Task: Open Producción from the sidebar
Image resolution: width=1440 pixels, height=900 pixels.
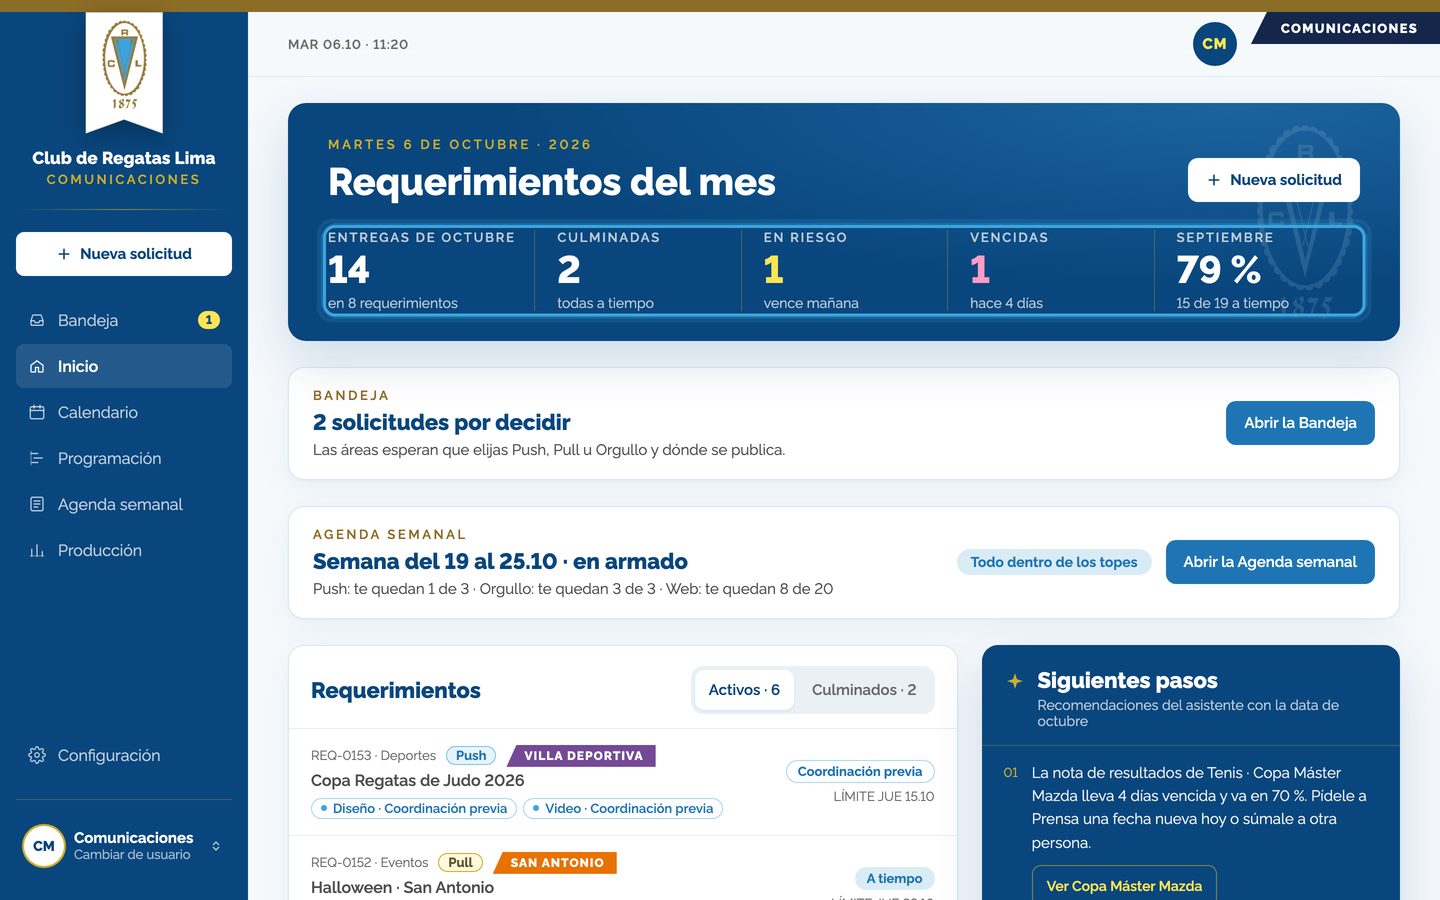Action: click(124, 550)
